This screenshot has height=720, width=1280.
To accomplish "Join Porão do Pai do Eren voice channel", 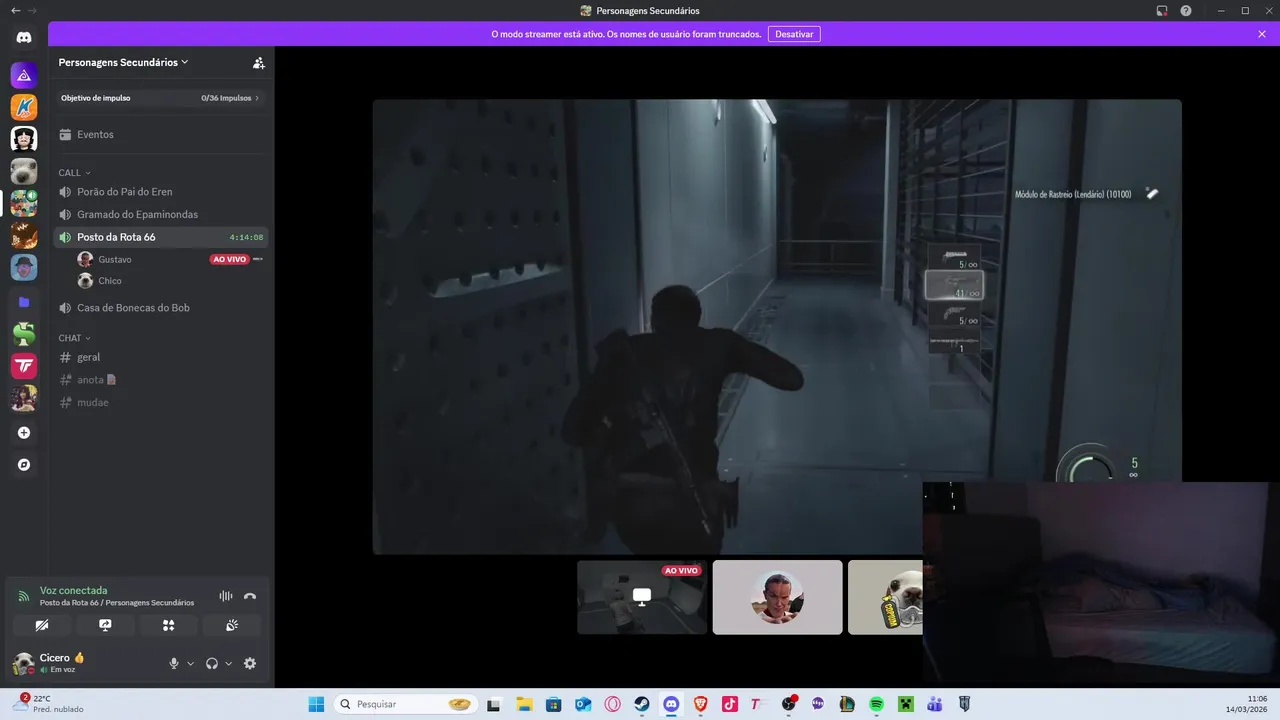I will point(160,191).
